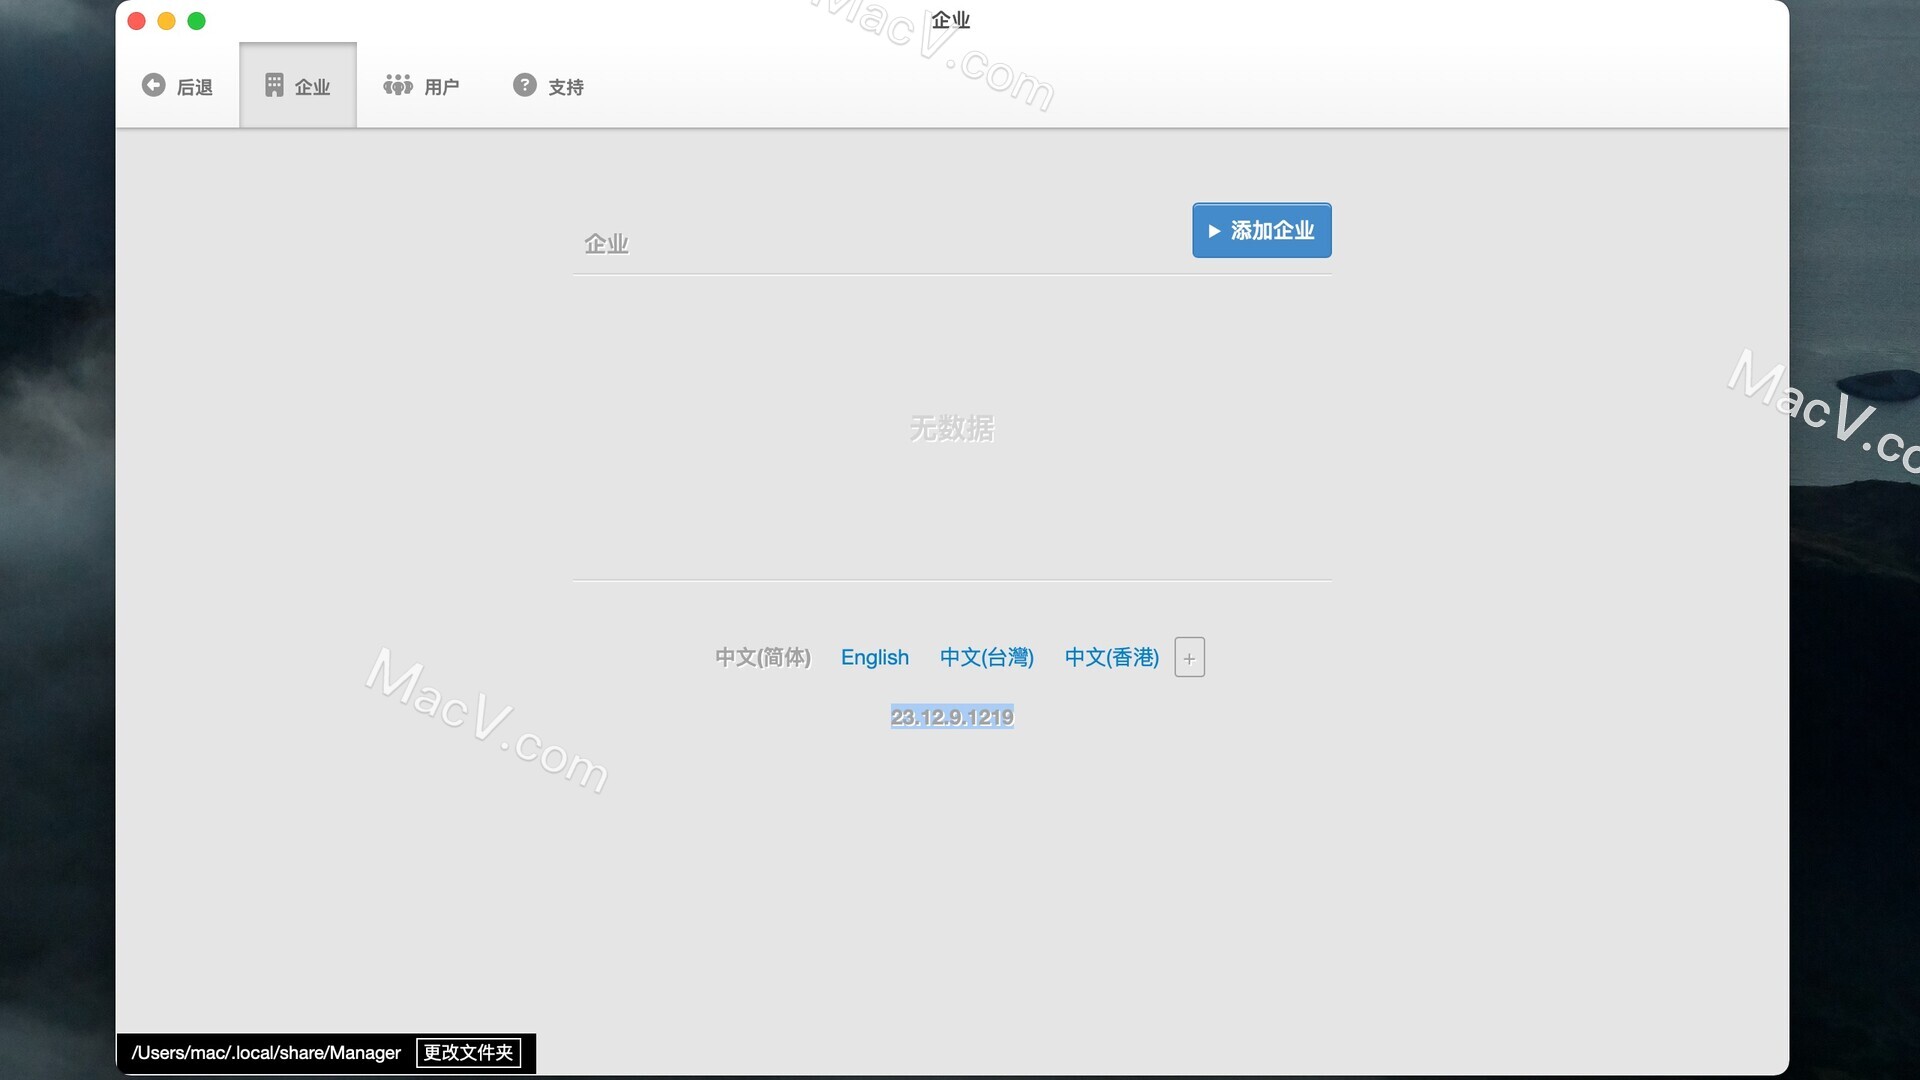The image size is (1920, 1080).
Task: Select the 企业 (Enterprise) tab
Action: (297, 84)
